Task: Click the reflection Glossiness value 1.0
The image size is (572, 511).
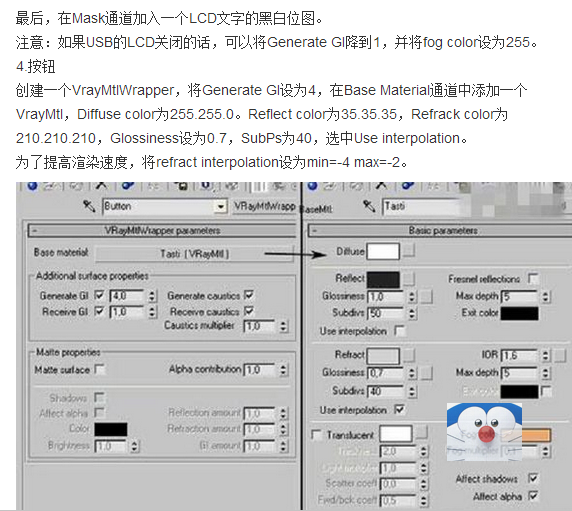Action: pos(386,297)
